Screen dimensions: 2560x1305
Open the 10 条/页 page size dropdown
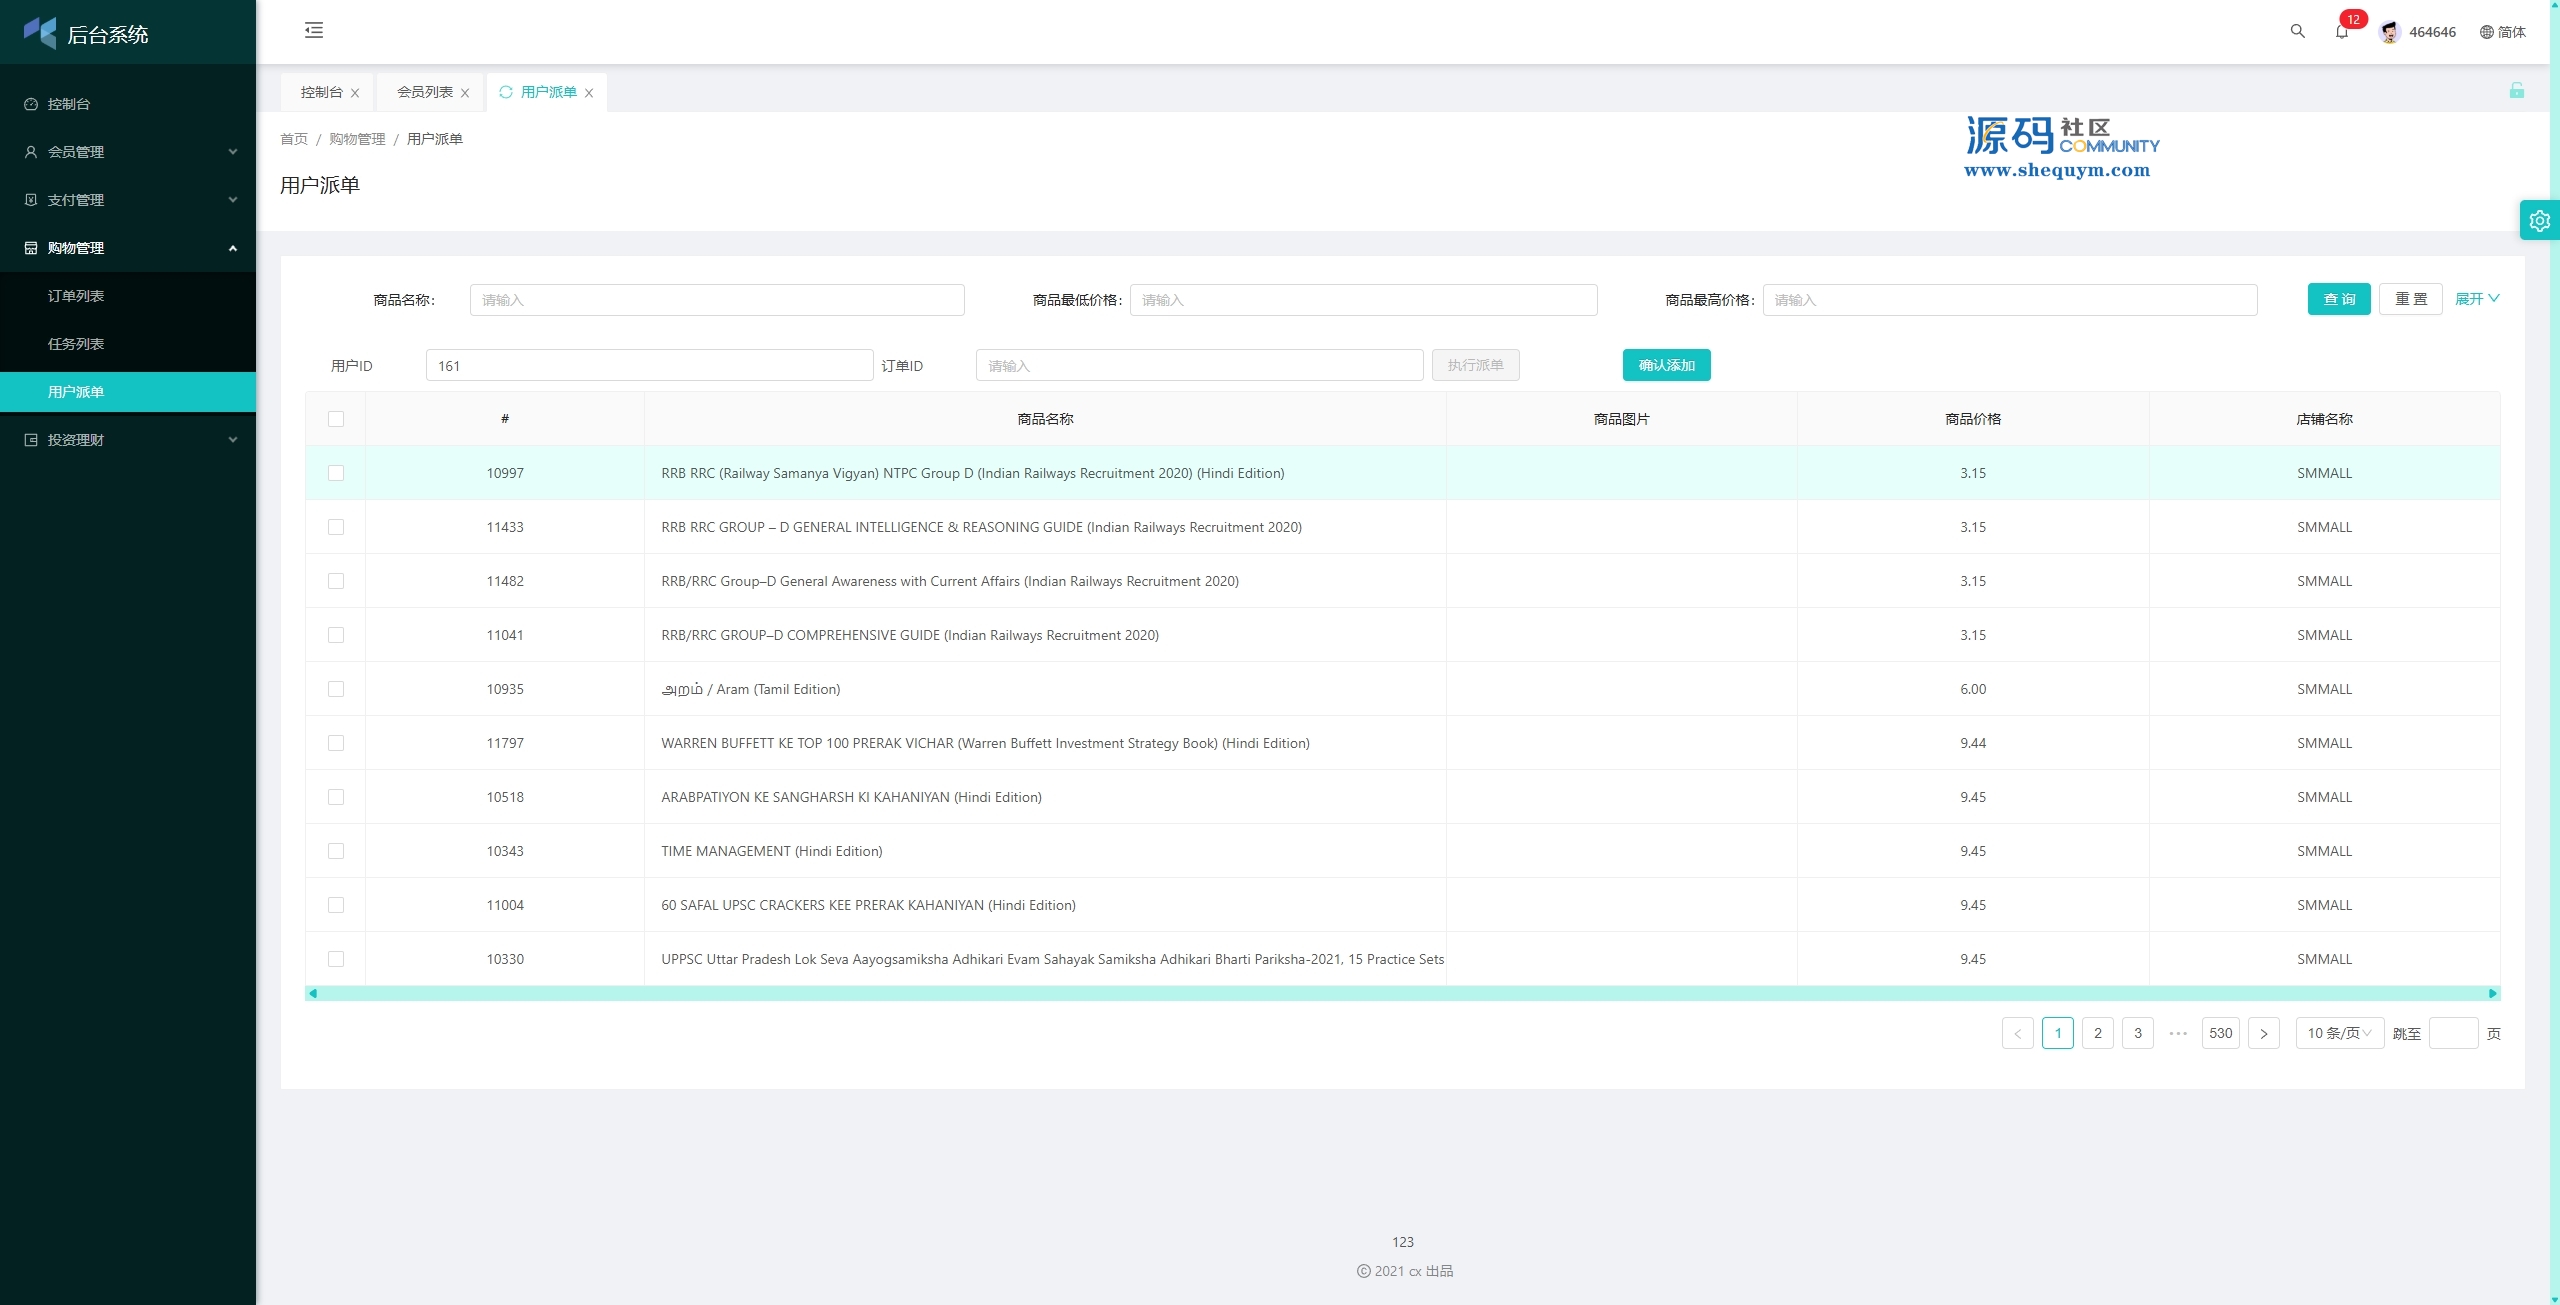(2338, 1033)
